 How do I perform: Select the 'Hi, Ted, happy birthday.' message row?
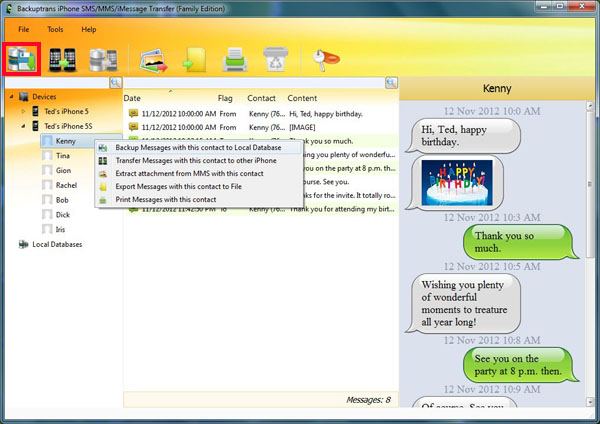(261, 114)
